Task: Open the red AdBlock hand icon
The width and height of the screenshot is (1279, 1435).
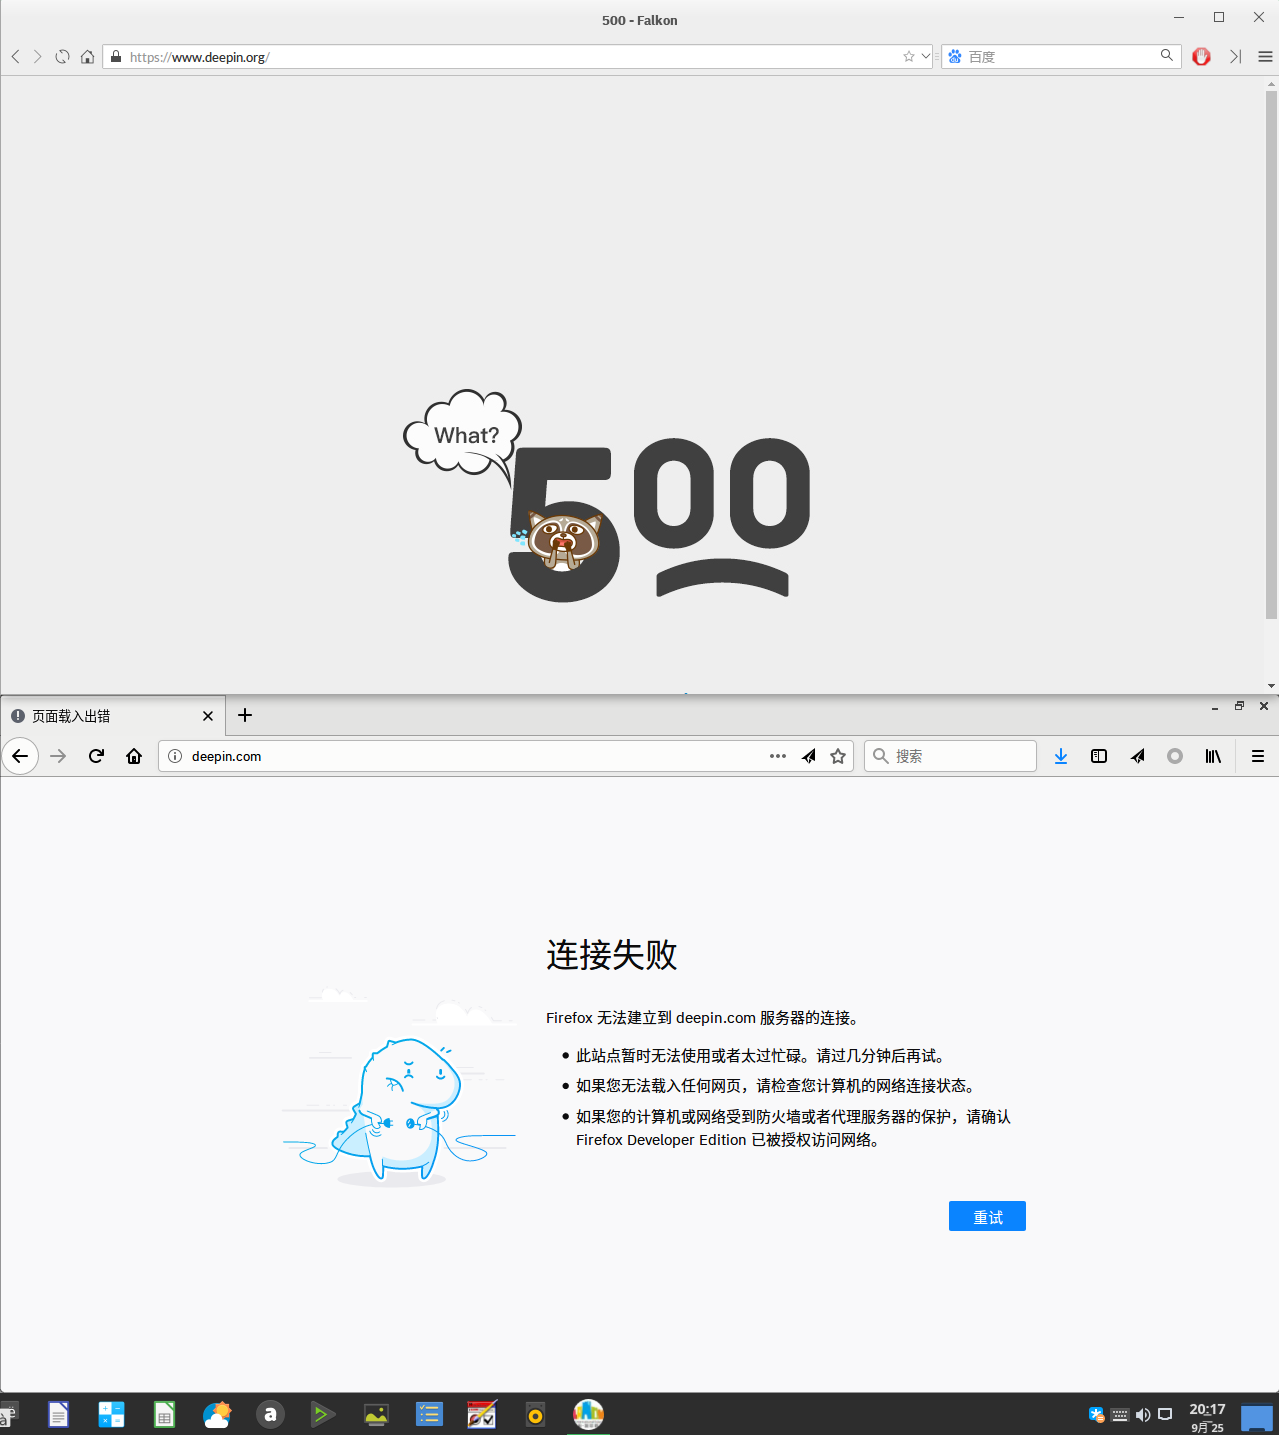Action: (1201, 57)
